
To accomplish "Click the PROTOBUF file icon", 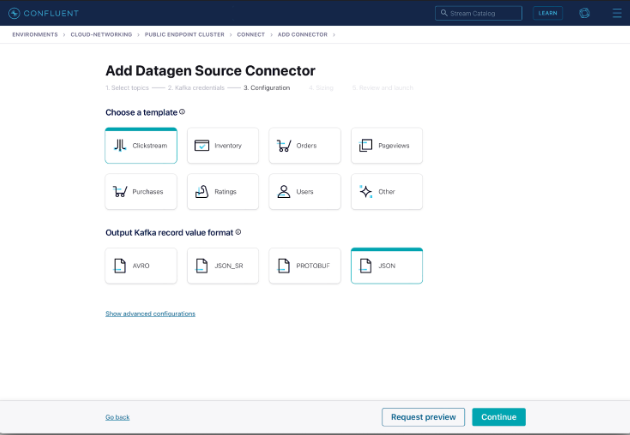I will click(284, 265).
